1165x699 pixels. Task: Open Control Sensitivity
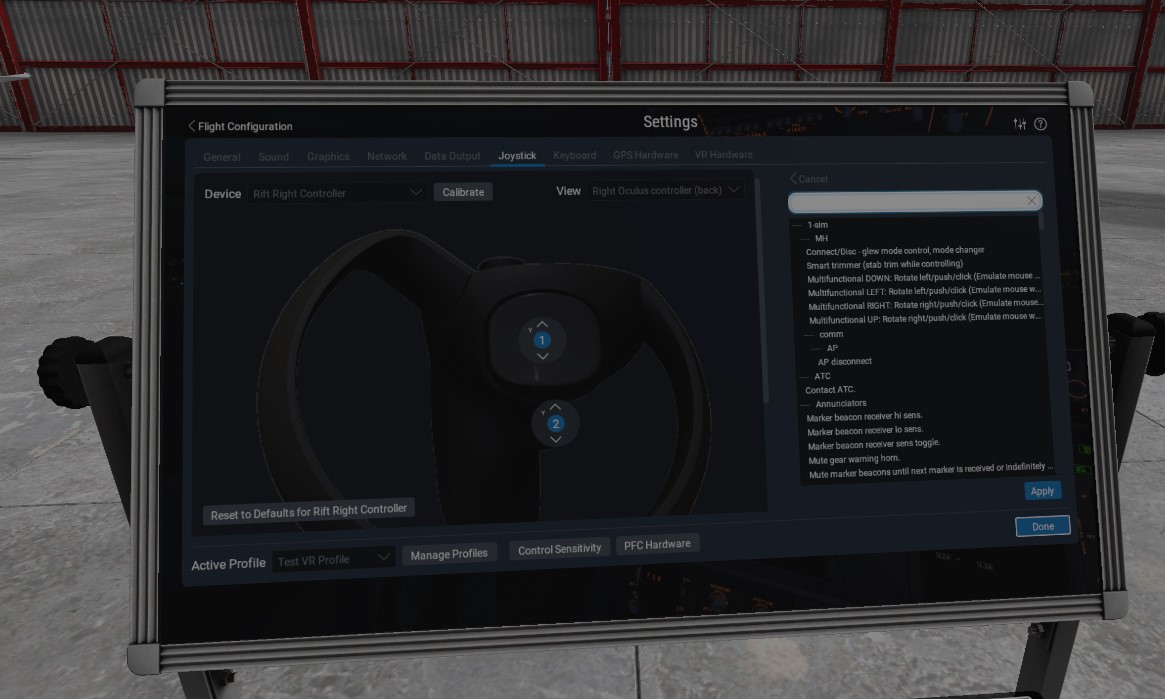[x=559, y=549]
